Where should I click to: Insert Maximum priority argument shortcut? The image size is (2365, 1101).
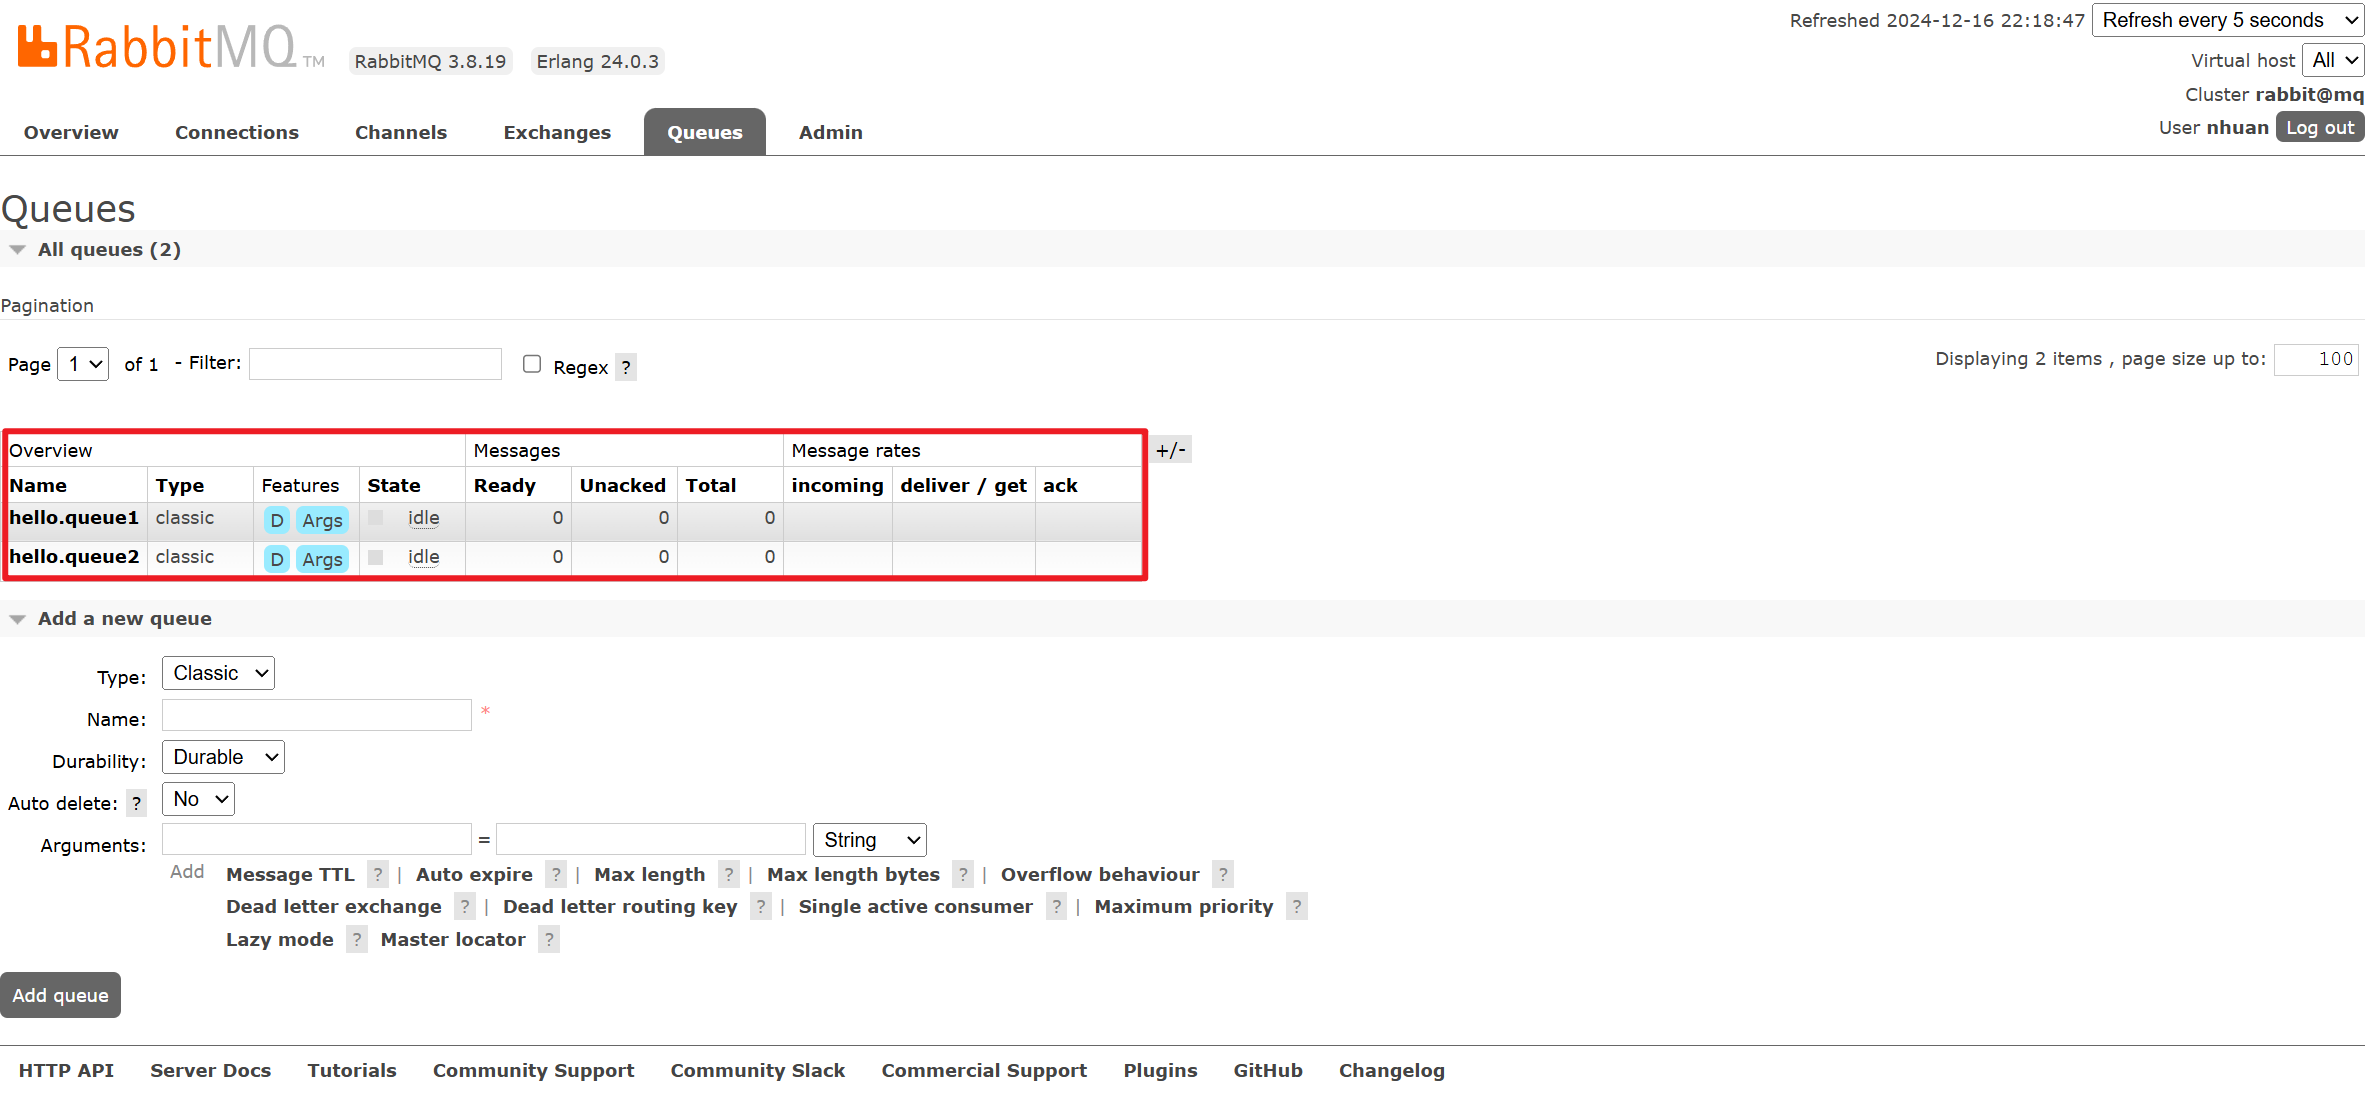[1184, 906]
